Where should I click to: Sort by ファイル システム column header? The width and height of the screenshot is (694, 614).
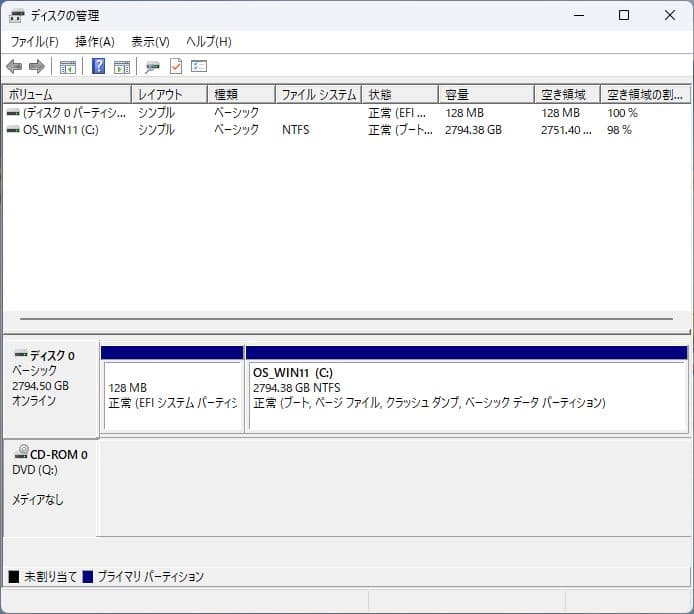(319, 94)
